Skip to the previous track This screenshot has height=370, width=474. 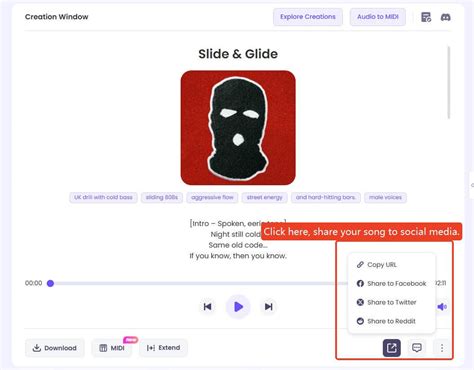[x=207, y=307]
